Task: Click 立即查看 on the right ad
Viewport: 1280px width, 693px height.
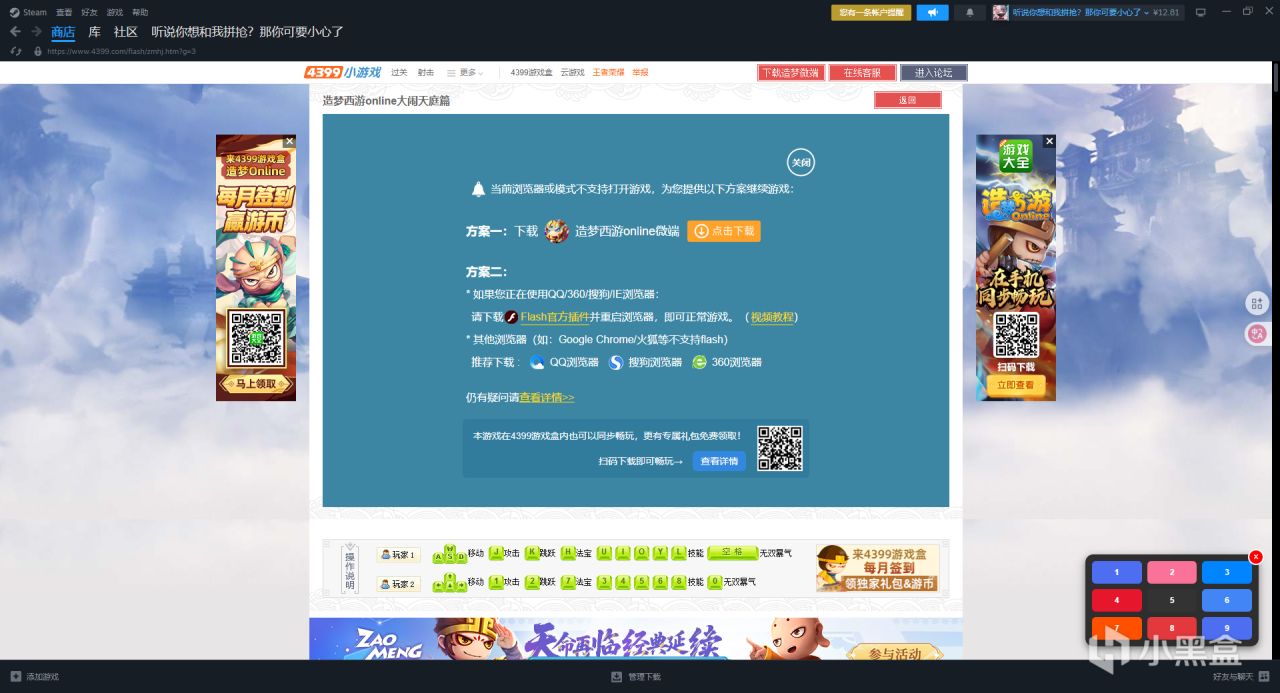Action: (x=1015, y=384)
